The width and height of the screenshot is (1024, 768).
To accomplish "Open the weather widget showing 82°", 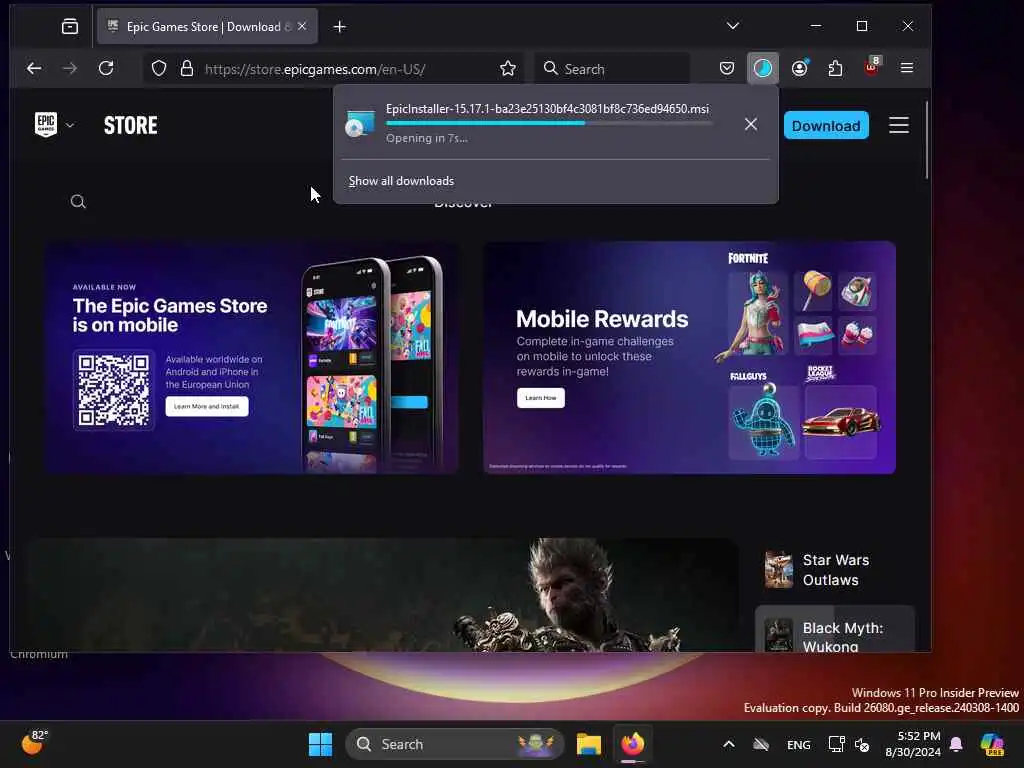I will pos(33,743).
